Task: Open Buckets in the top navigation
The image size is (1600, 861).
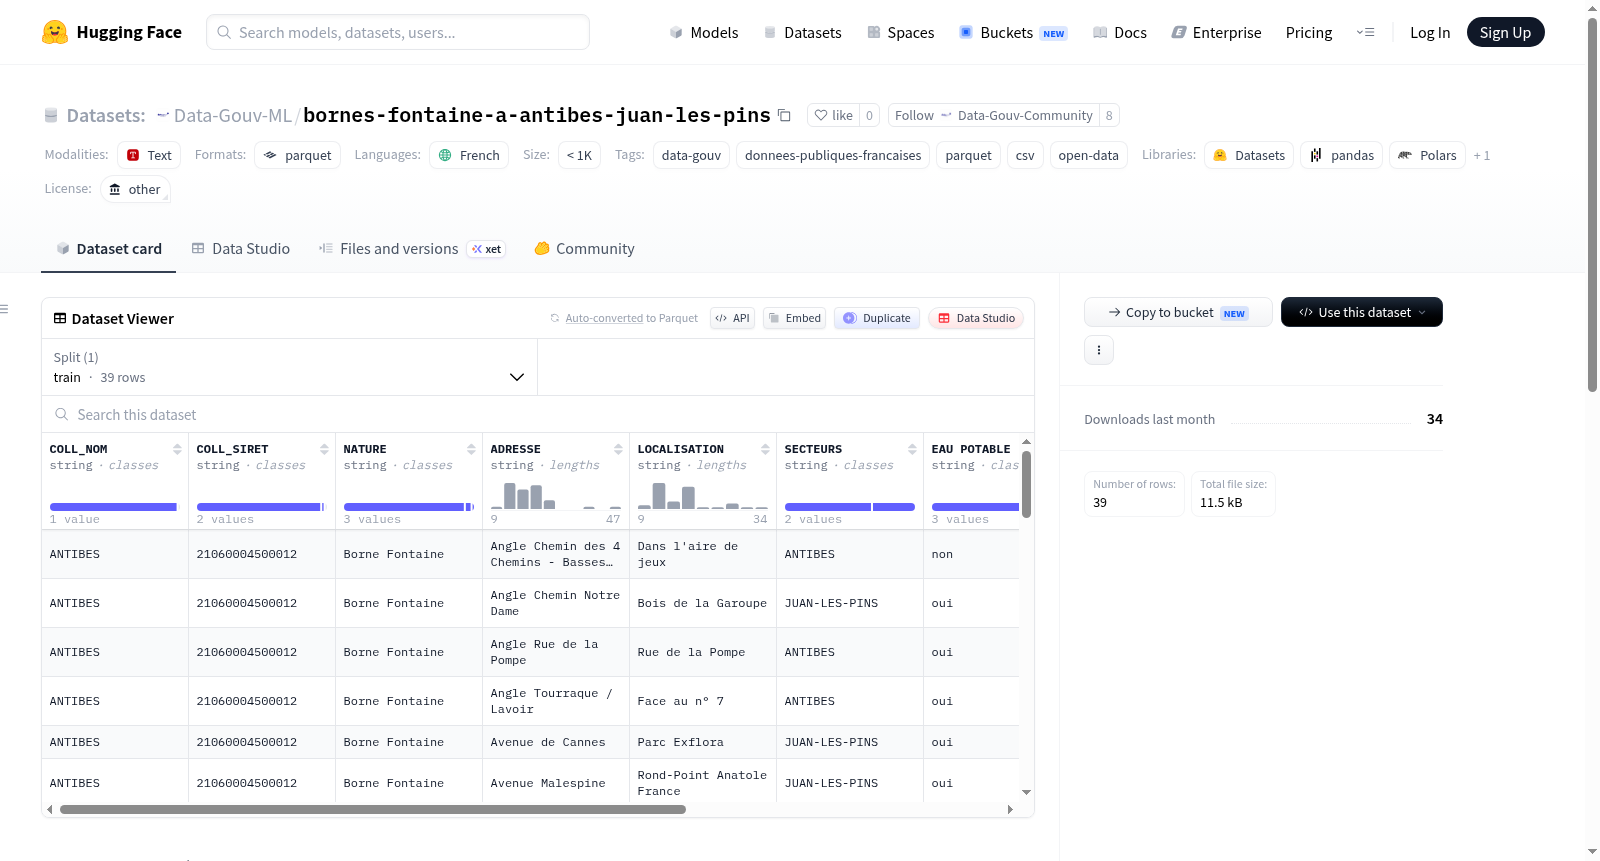Action: point(1013,32)
